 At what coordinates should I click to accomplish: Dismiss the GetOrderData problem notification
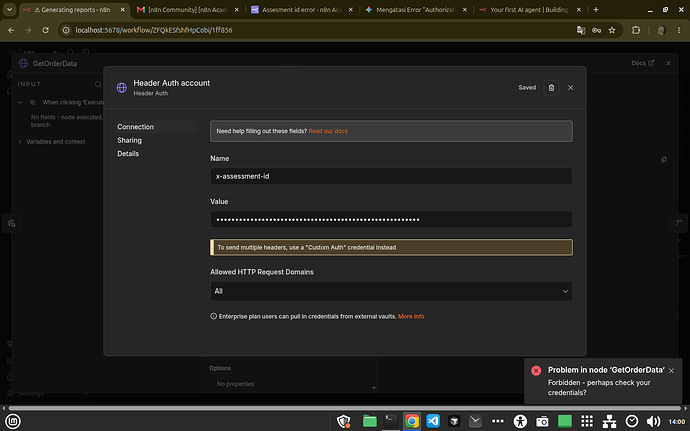[x=671, y=371]
